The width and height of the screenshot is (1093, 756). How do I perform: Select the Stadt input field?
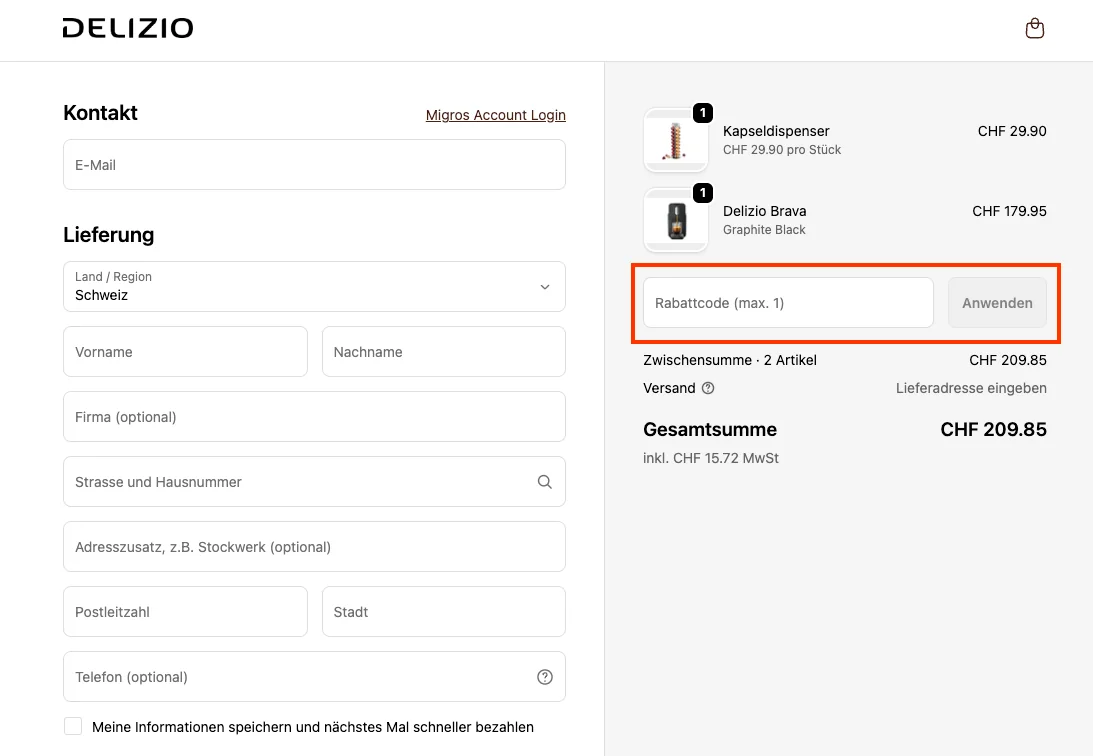pos(443,612)
